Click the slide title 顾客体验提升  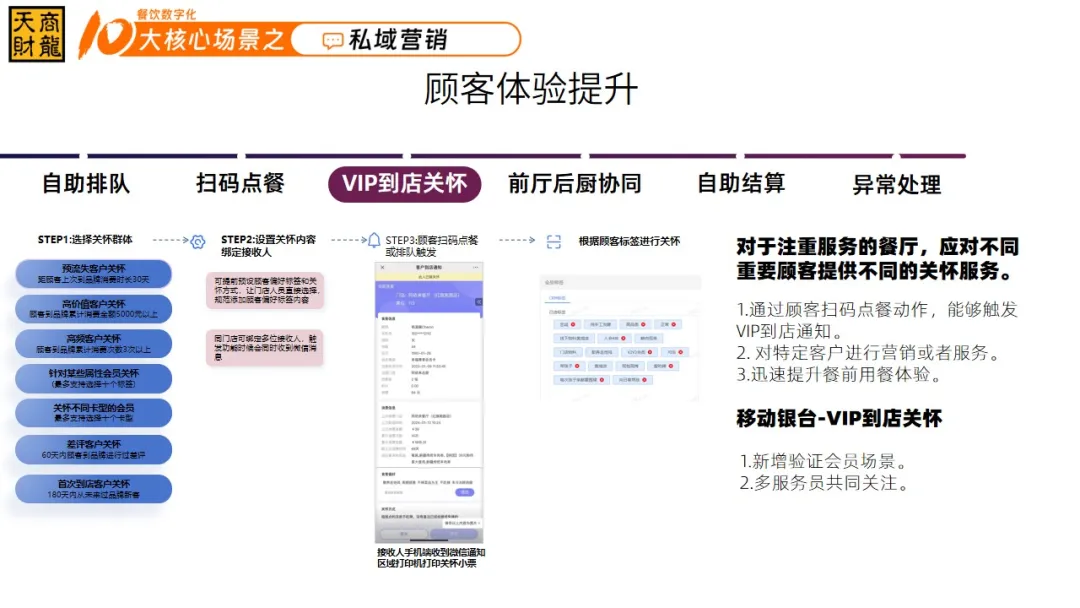point(531,90)
